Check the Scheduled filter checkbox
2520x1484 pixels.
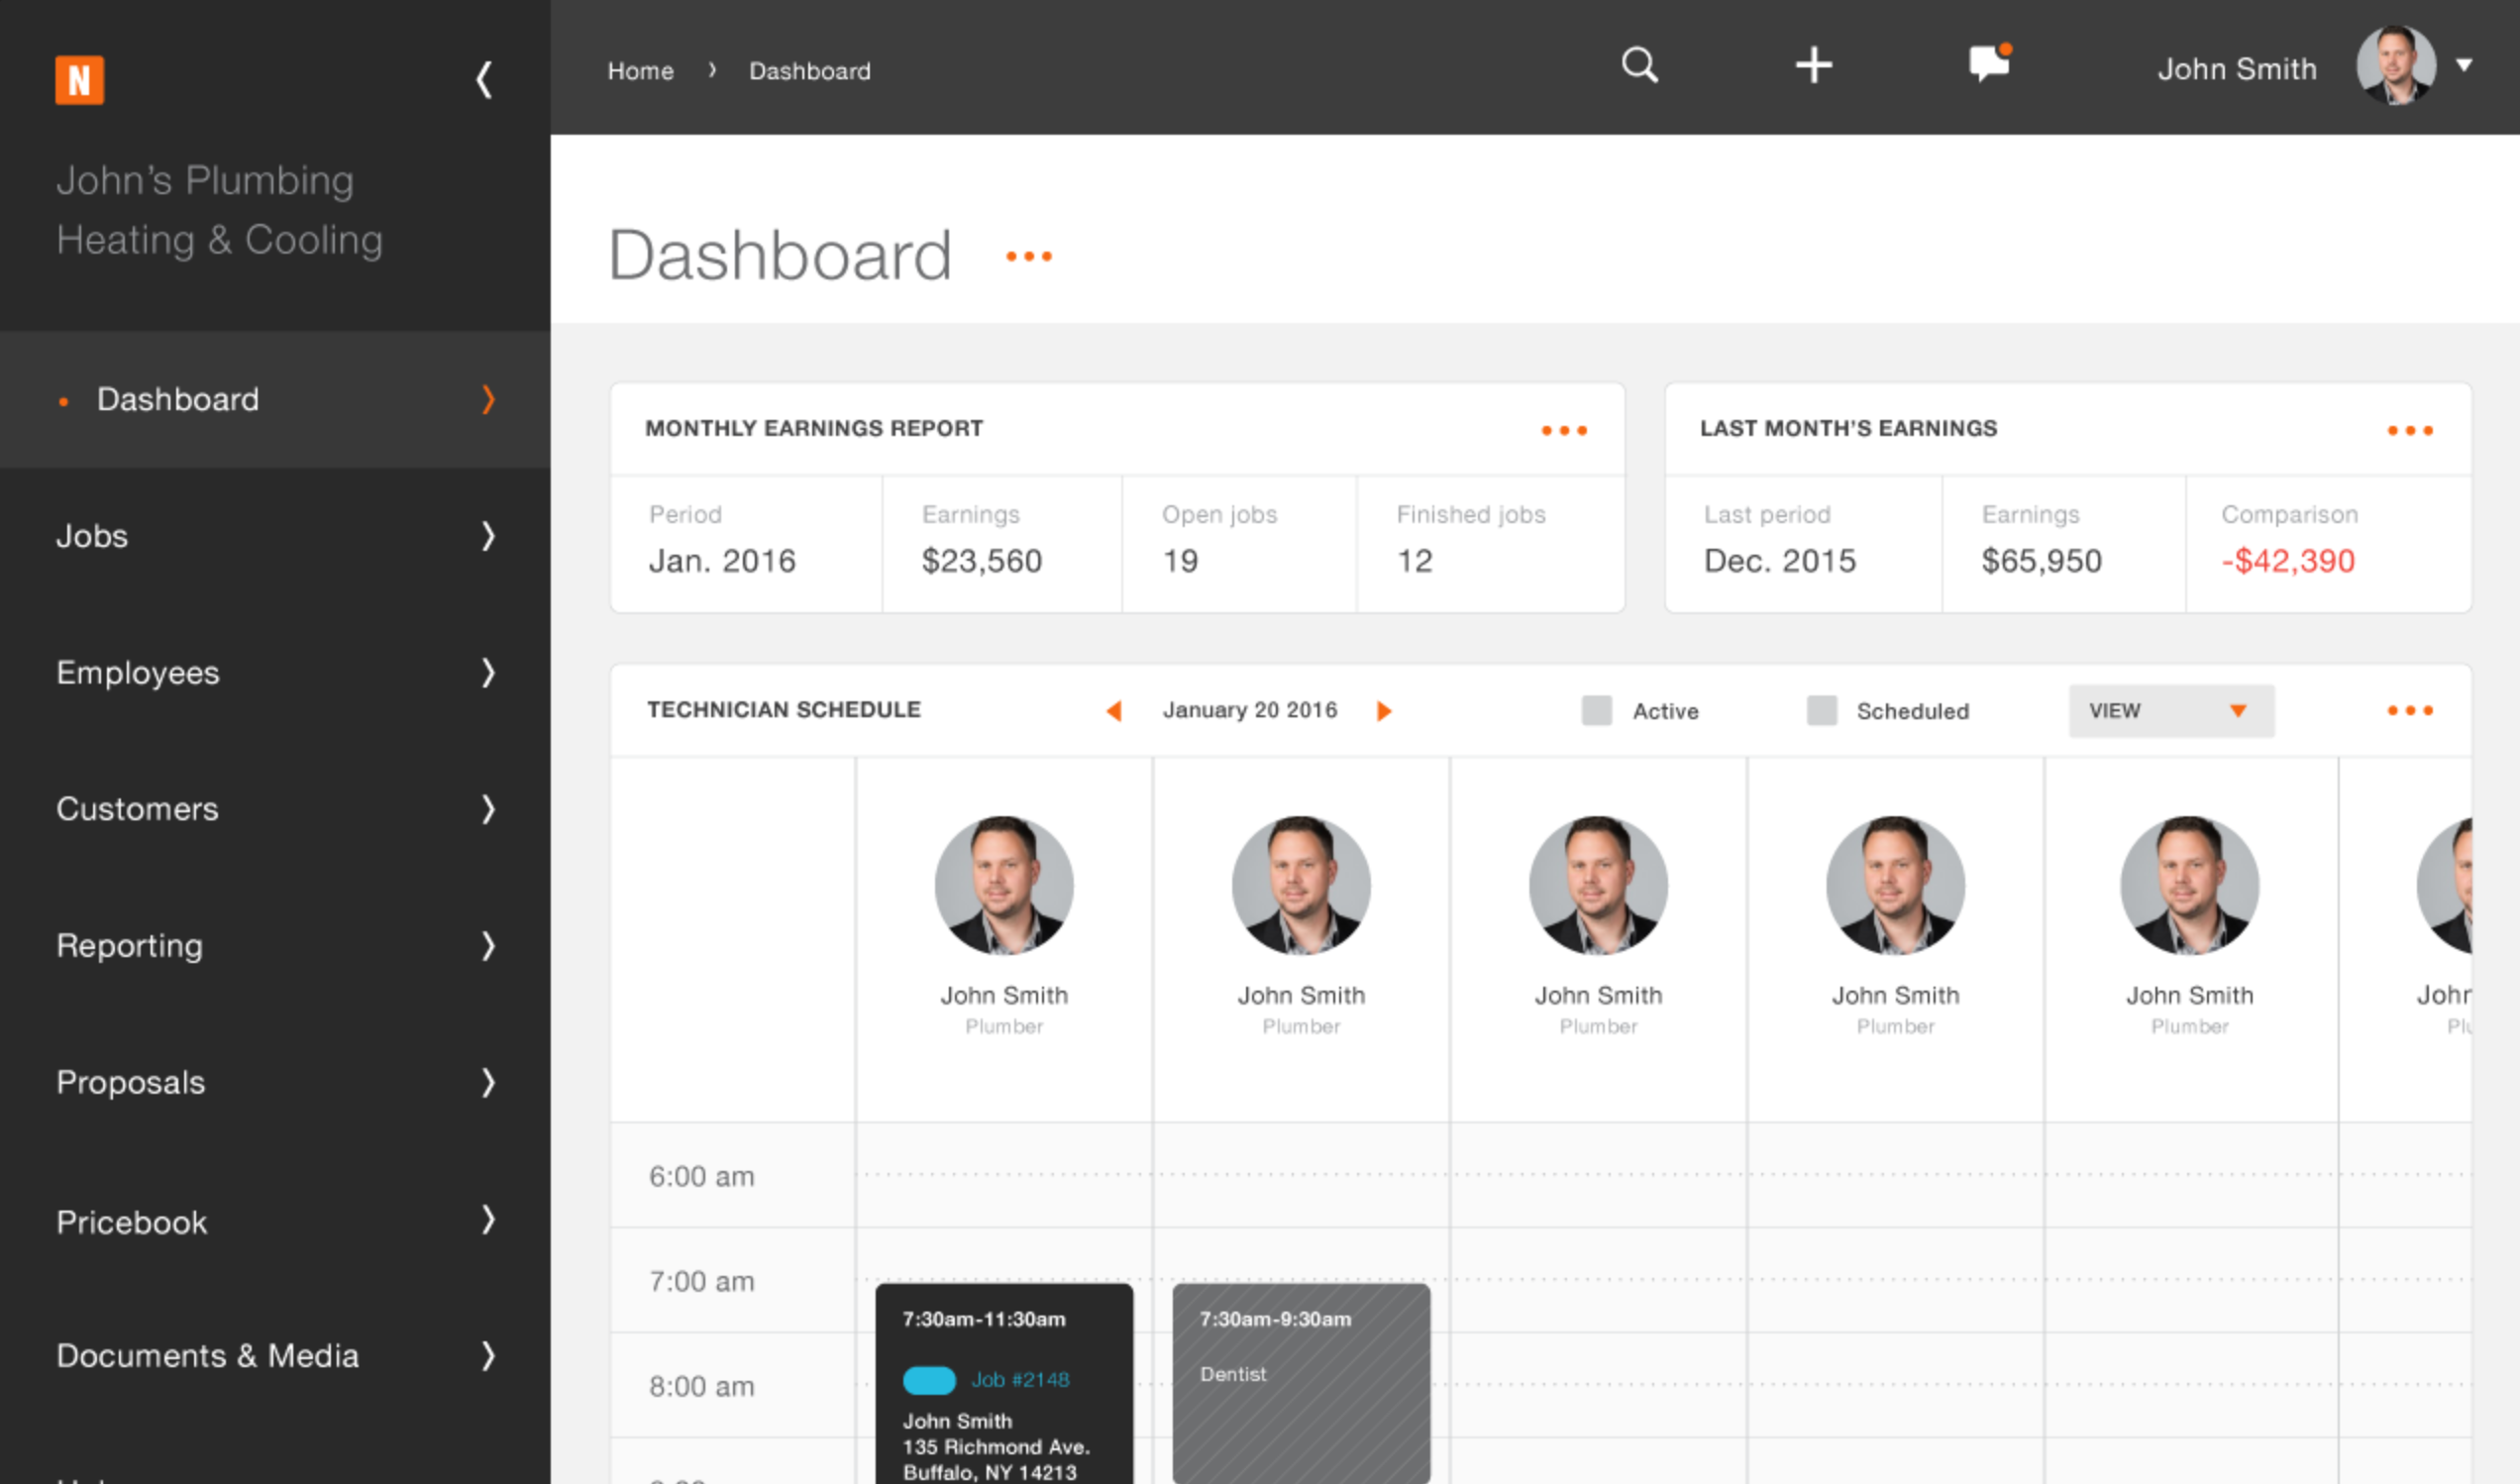tap(1822, 710)
